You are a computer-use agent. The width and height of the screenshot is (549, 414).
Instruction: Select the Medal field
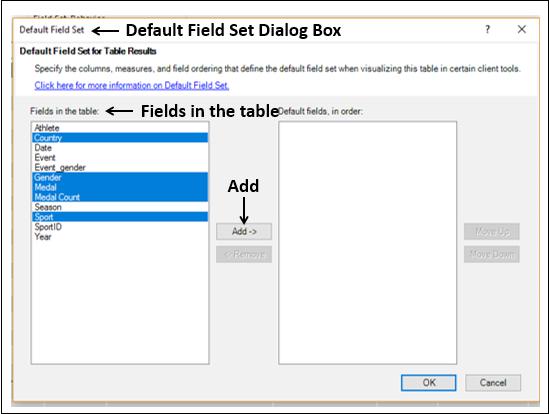click(120, 187)
